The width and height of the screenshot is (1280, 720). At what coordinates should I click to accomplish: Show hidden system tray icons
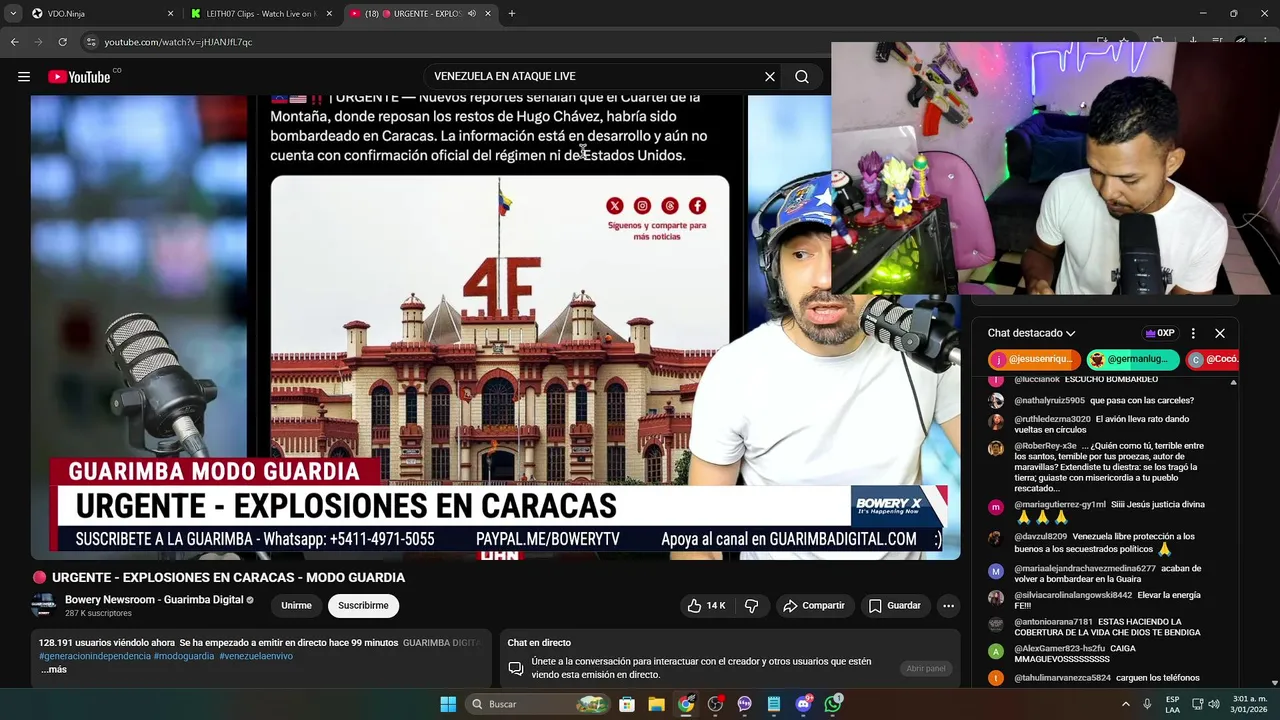(x=1126, y=704)
